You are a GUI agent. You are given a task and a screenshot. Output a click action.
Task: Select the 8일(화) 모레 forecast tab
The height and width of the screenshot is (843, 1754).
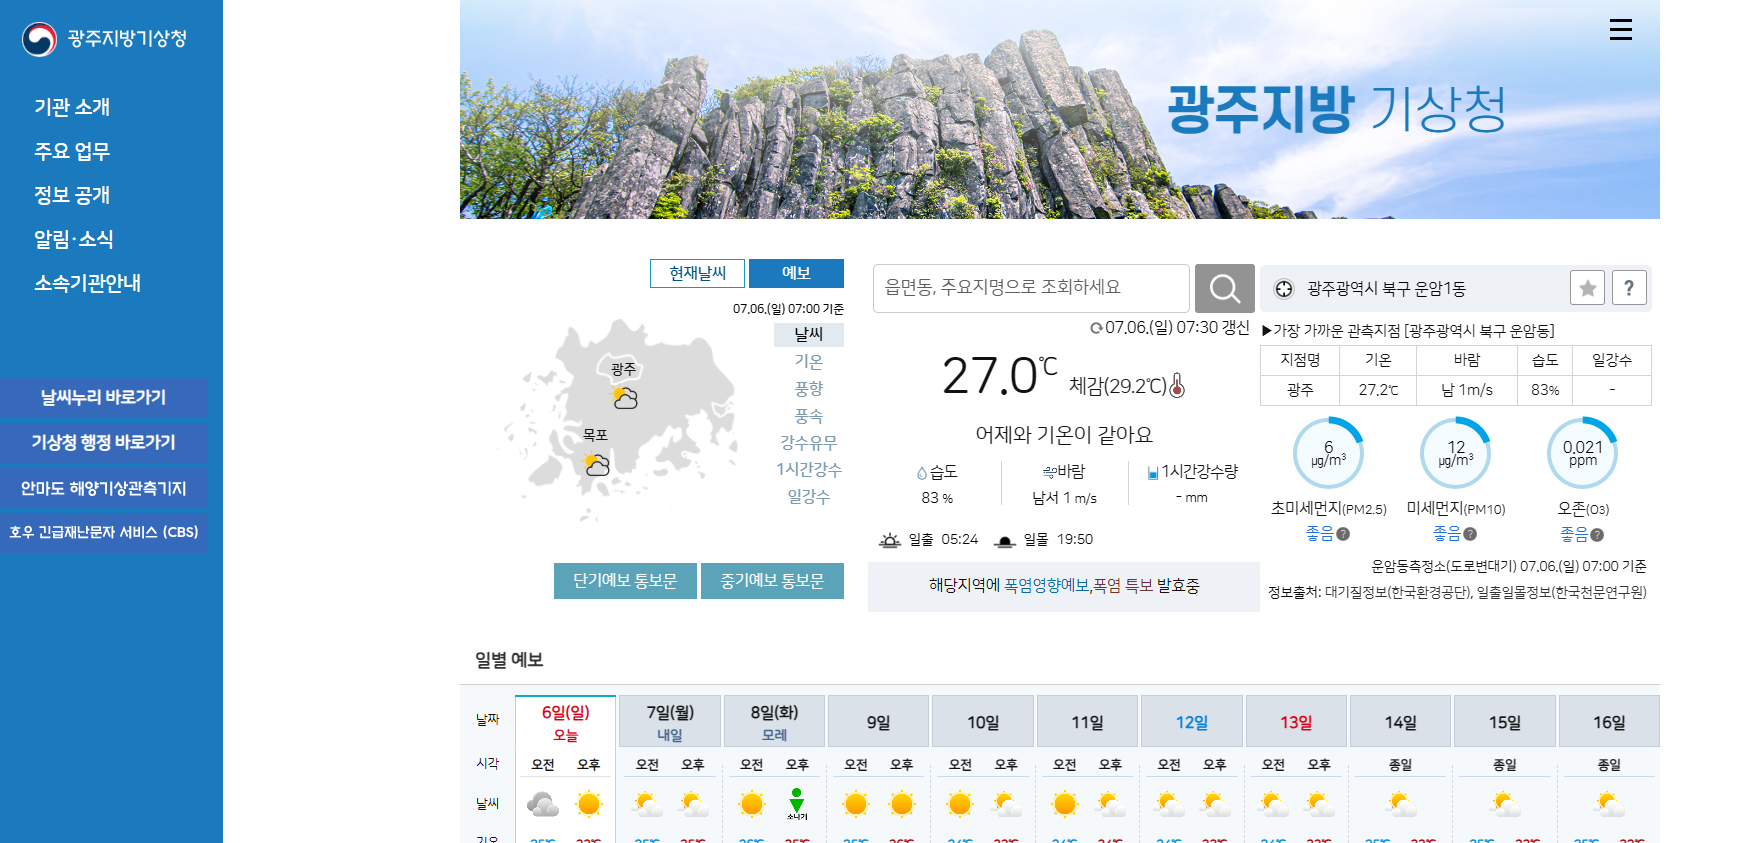click(x=774, y=722)
